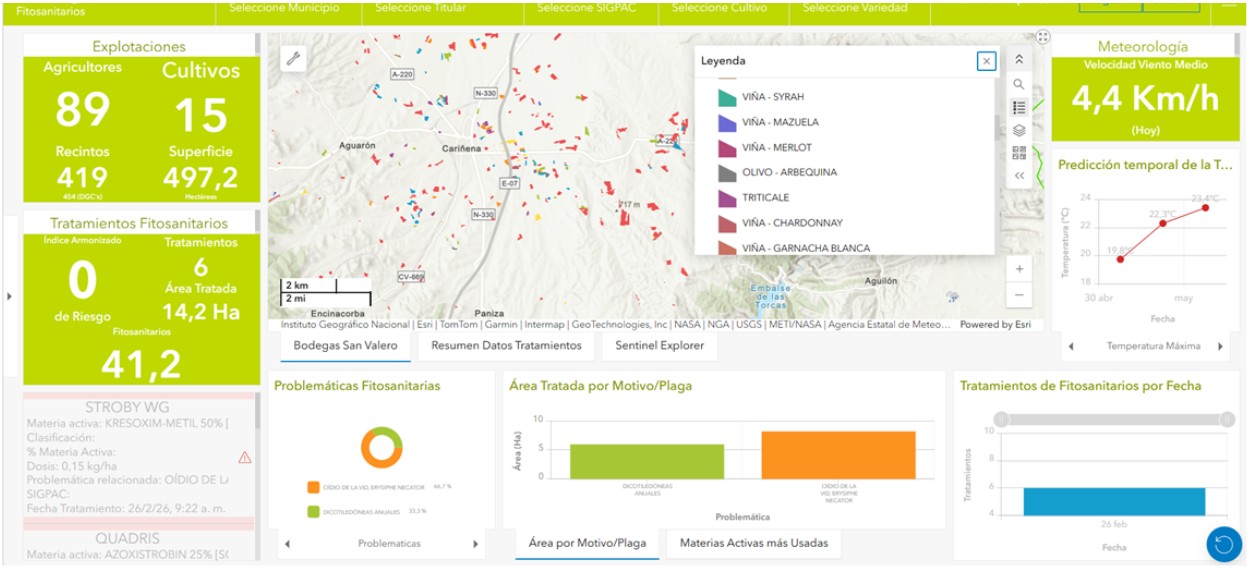Collapse map toolbar with double up chevron
The image size is (1256, 582).
click(1019, 60)
